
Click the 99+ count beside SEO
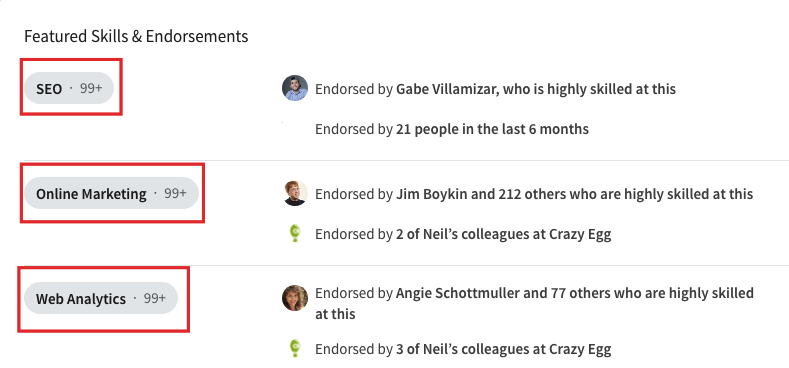pos(91,88)
